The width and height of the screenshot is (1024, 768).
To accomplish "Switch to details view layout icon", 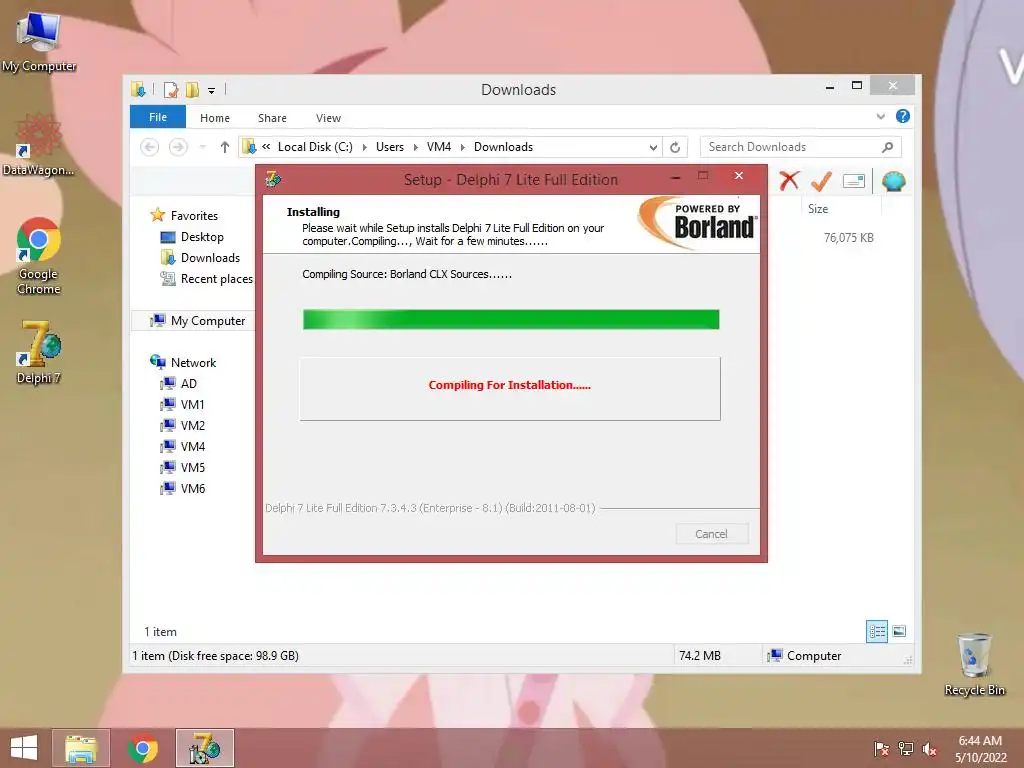I will [877, 631].
